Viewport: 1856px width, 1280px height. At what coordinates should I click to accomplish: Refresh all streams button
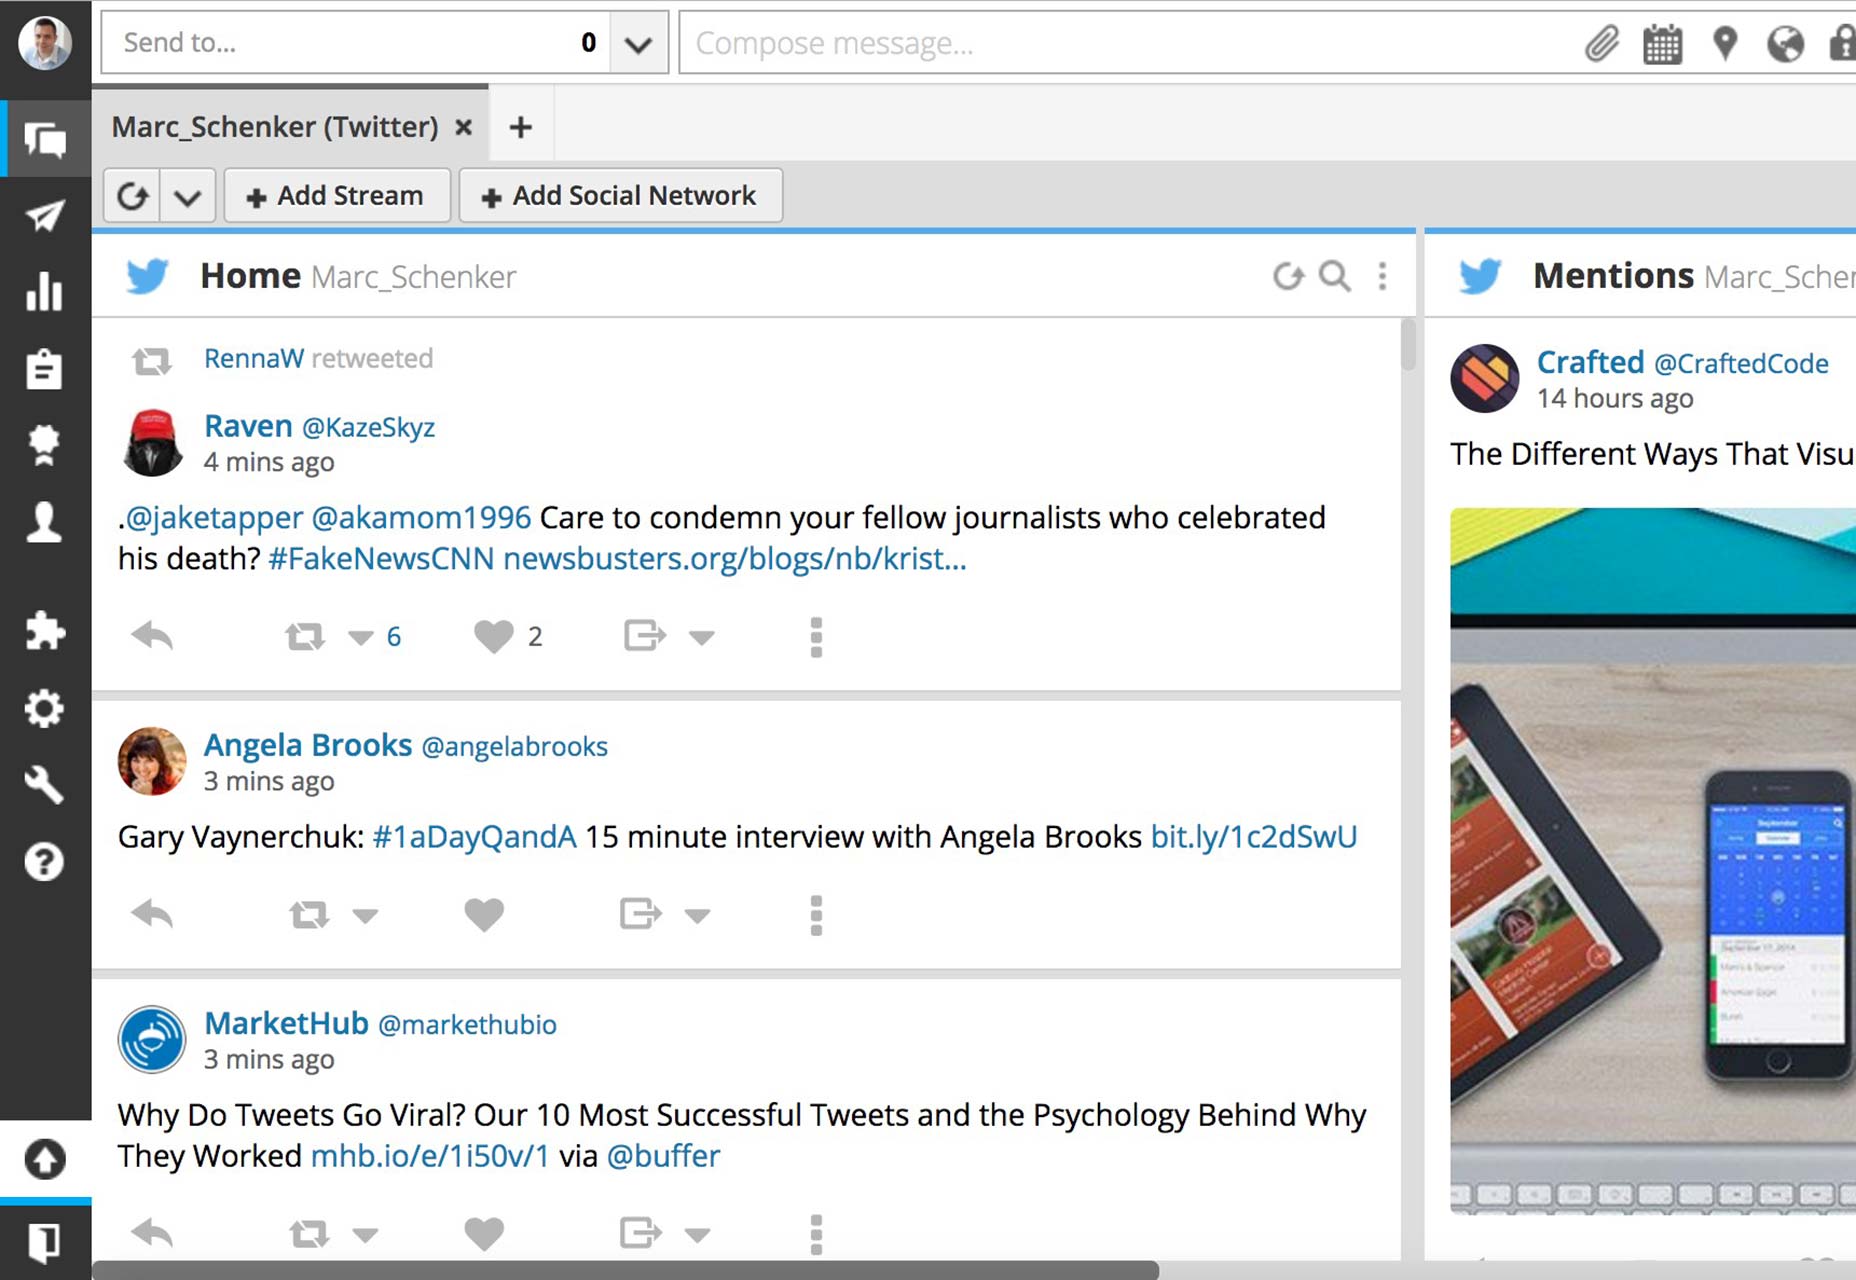tap(132, 196)
